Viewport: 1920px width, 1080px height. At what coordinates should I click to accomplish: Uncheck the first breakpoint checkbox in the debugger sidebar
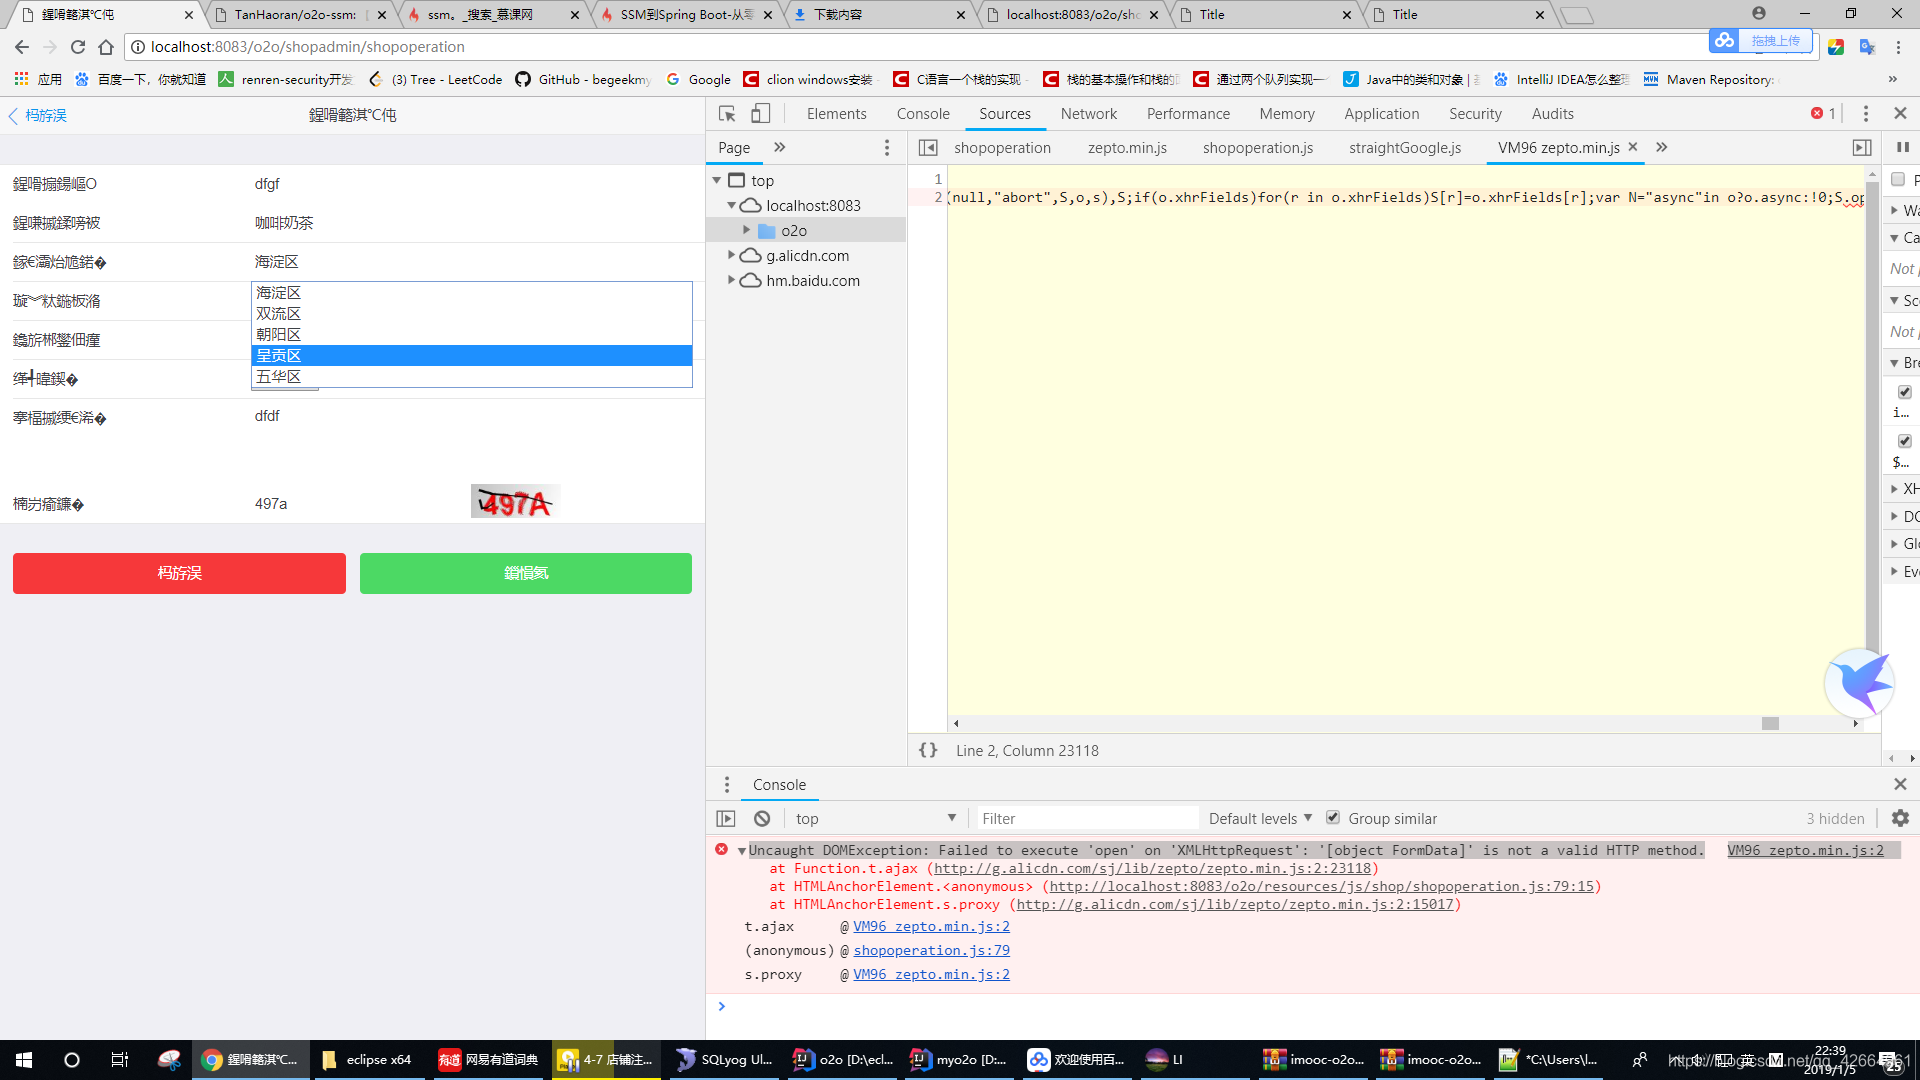click(x=1904, y=392)
